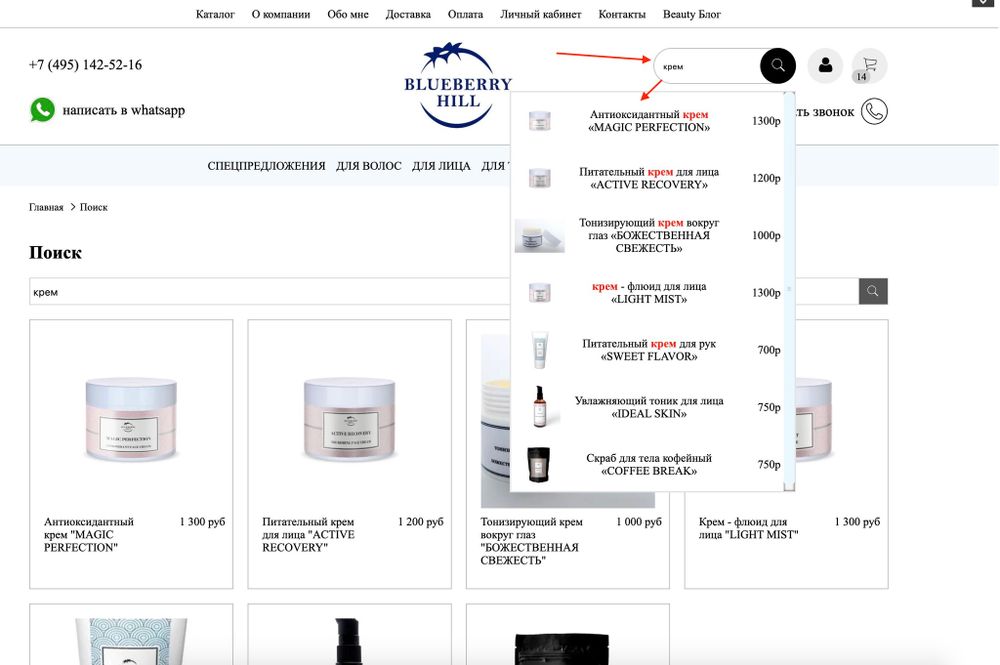The image size is (1000, 665).
Task: Click IDEAL SKIN tonic bottle thumbnail
Action: pyautogui.click(x=540, y=407)
